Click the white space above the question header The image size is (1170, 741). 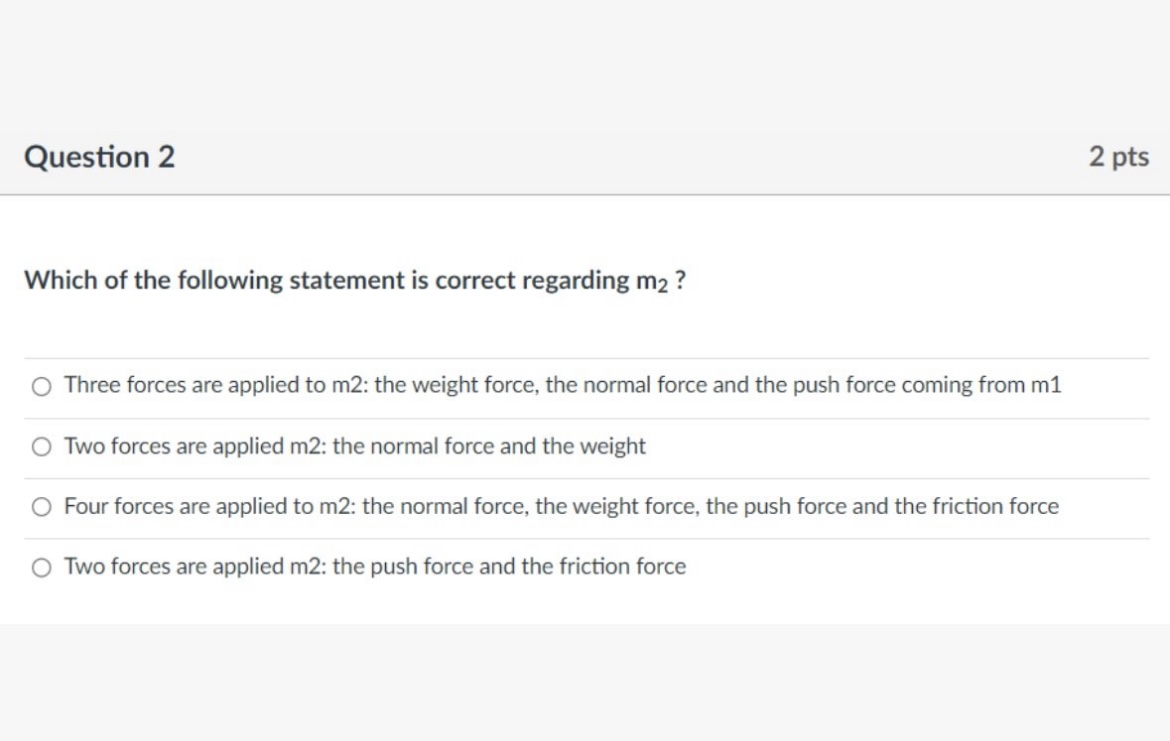click(585, 60)
